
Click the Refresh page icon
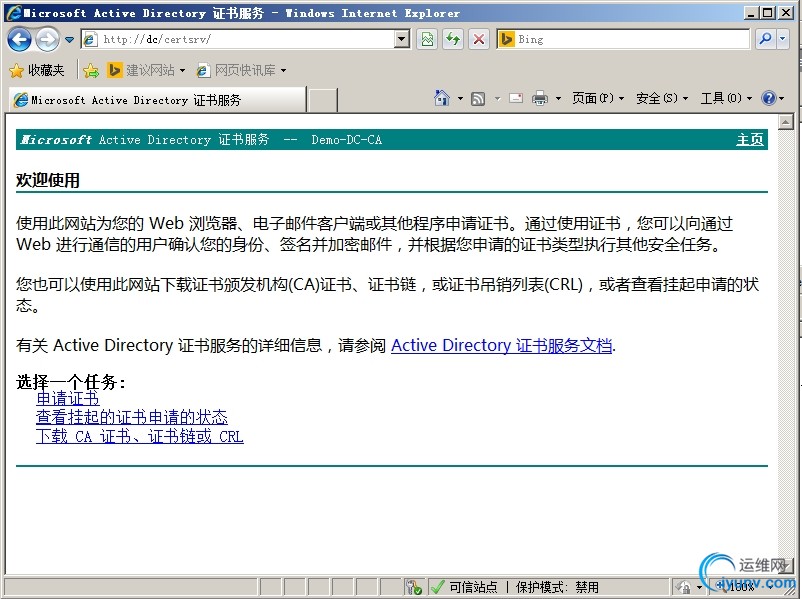(x=453, y=39)
